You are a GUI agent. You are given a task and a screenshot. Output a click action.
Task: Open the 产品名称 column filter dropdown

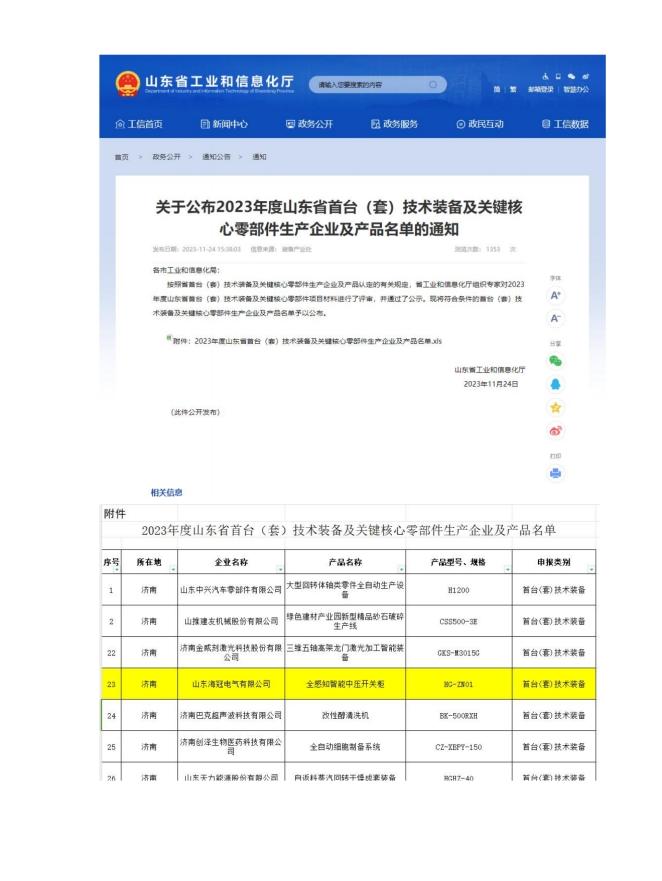pyautogui.click(x=401, y=569)
